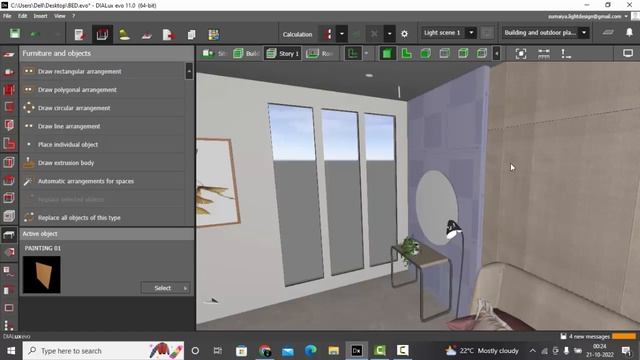Click the document export red arrow icon
This screenshot has width=640, height=360.
[x=169, y=35]
